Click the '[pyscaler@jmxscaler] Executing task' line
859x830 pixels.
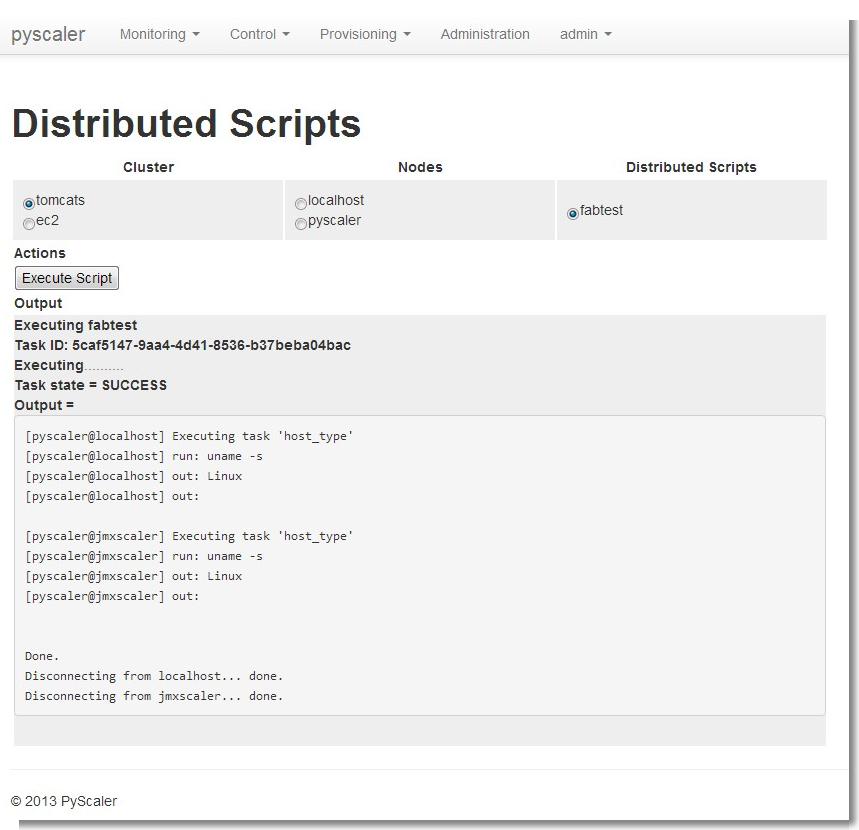pyautogui.click(x=189, y=536)
